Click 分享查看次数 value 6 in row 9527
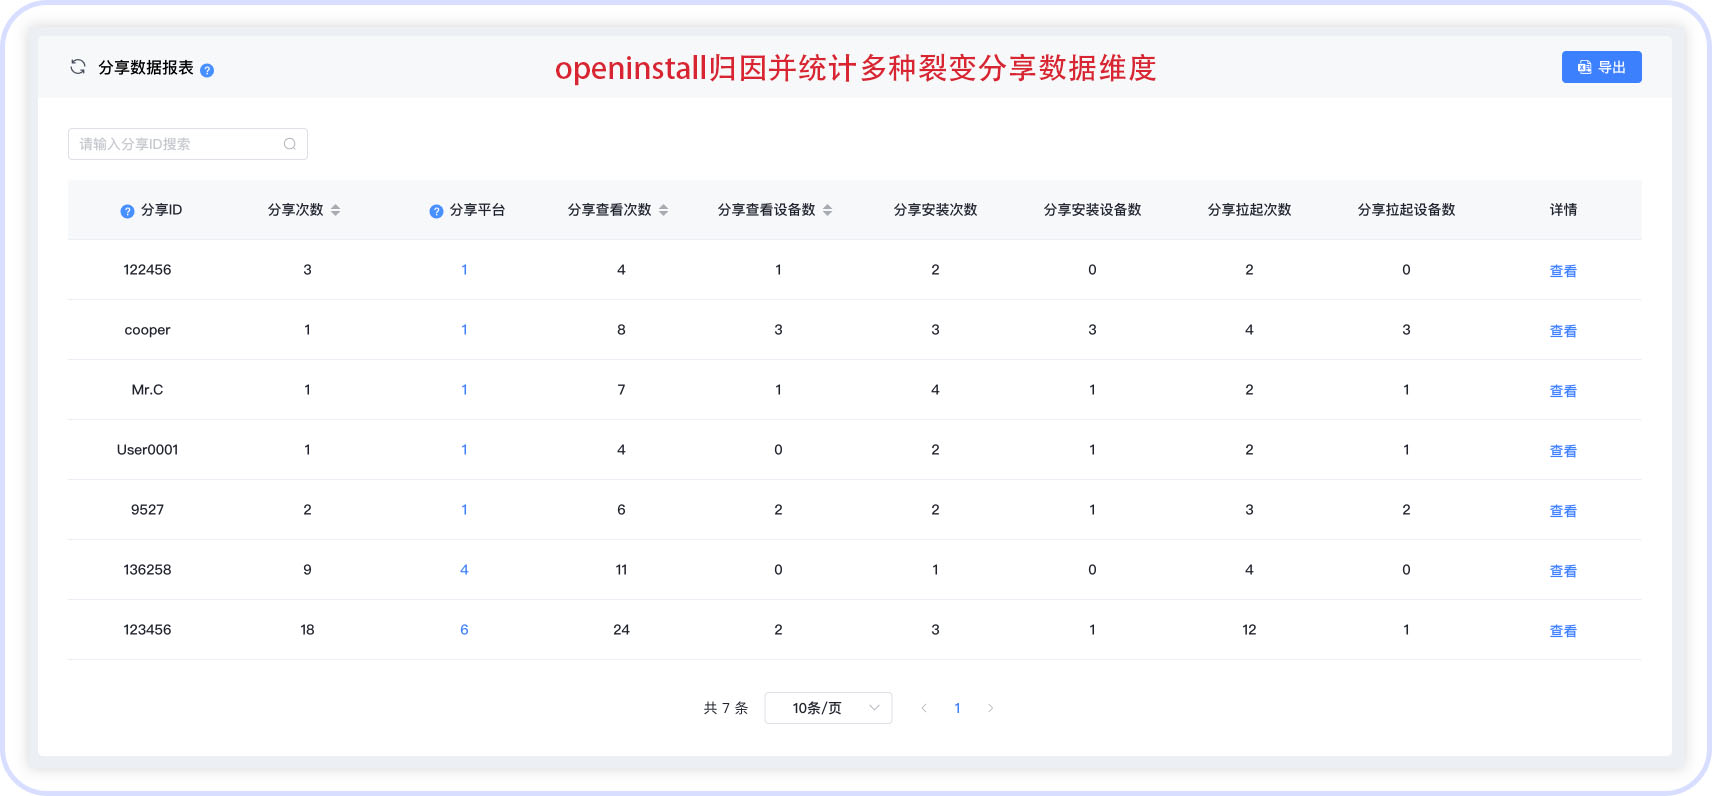 coord(621,510)
